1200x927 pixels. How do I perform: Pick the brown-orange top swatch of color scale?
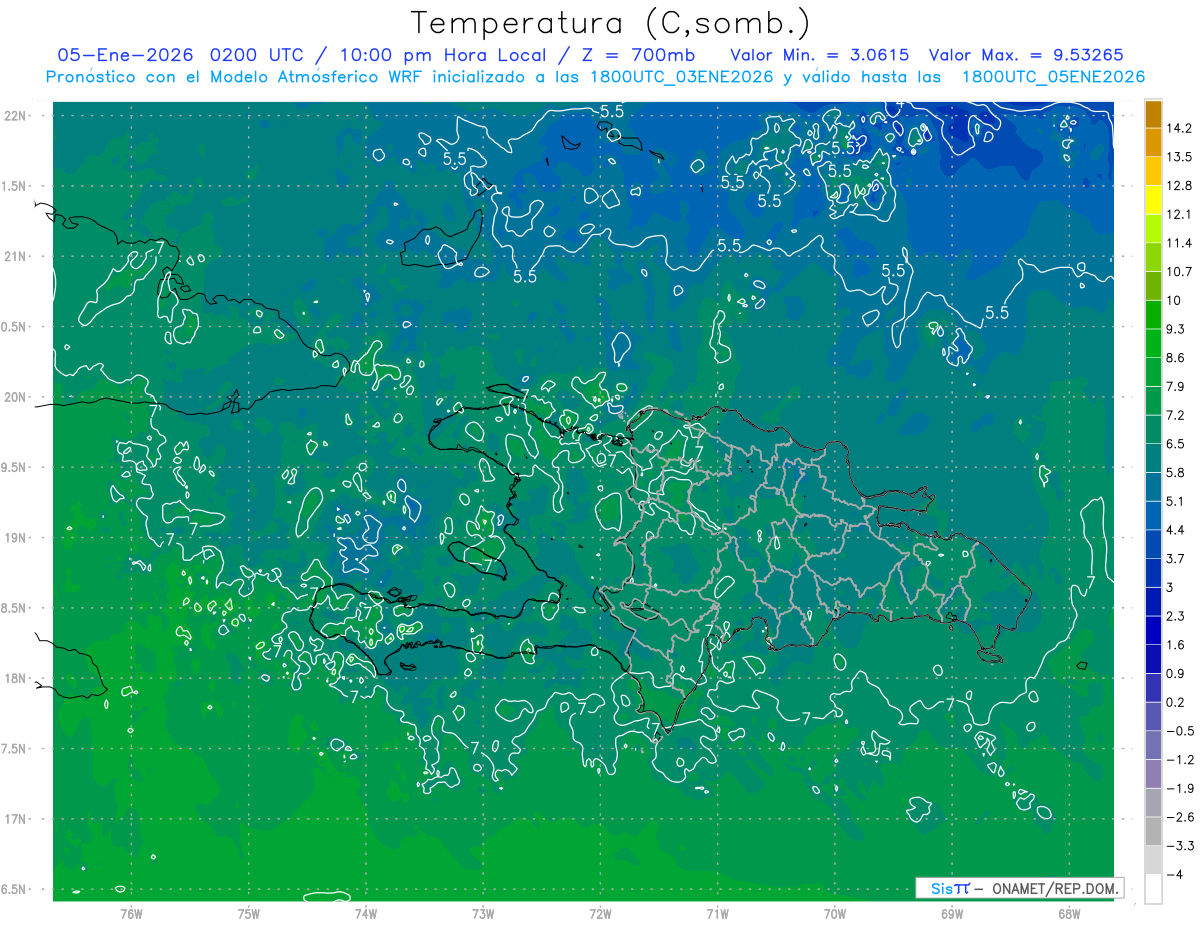click(1153, 113)
